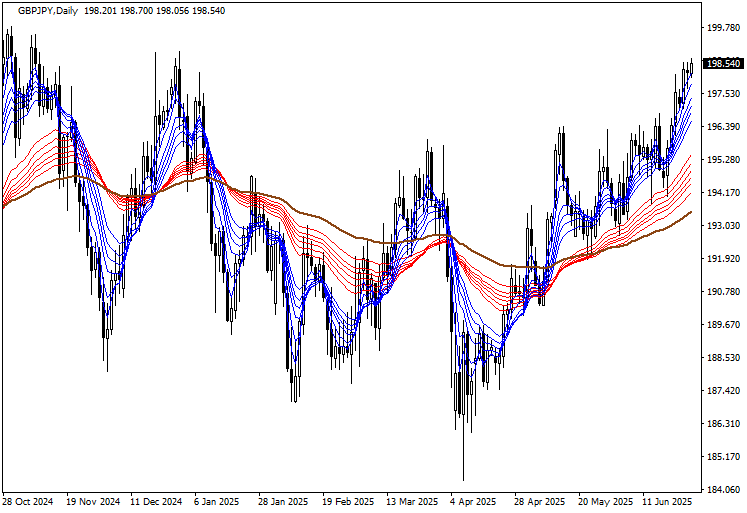The width and height of the screenshot is (747, 513).
Task: Click the 197.530 price axis label
Action: pos(723,94)
